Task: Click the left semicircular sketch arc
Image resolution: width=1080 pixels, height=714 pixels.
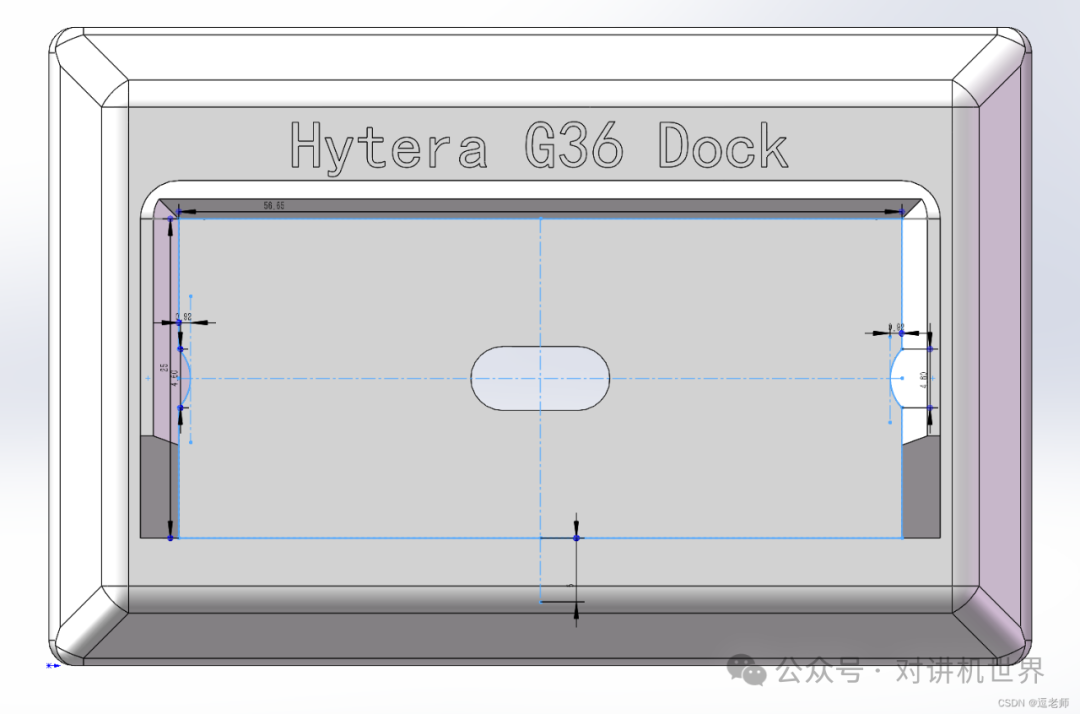Action: point(185,378)
